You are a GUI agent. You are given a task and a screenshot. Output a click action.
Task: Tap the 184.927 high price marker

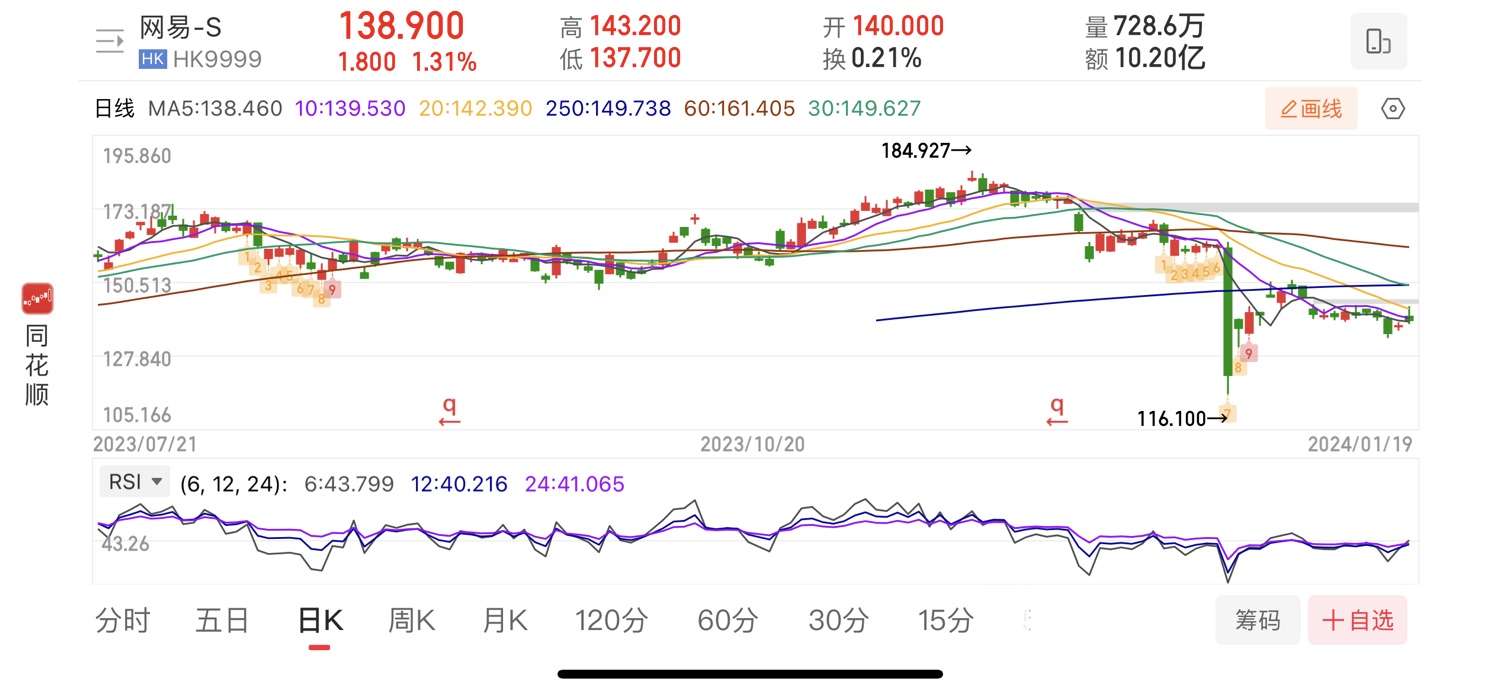pos(926,151)
